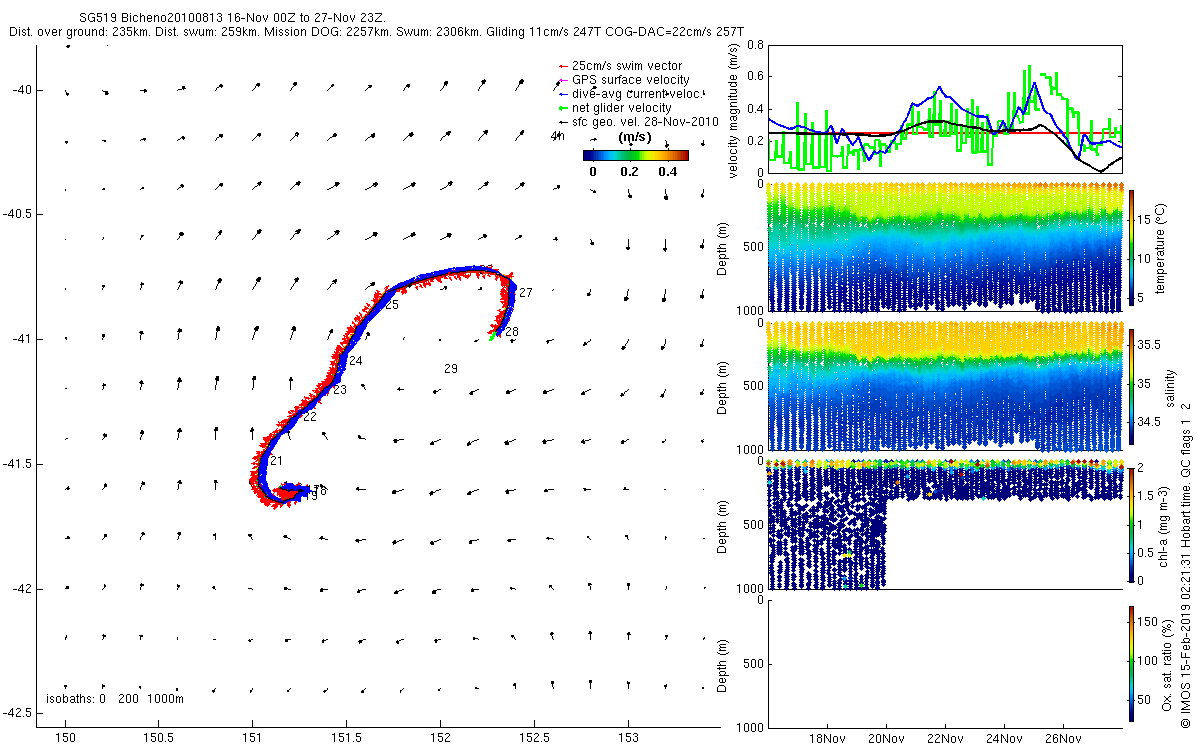The height and width of the screenshot is (750, 1200).
Task: Click track day label 23
Action: [340, 389]
